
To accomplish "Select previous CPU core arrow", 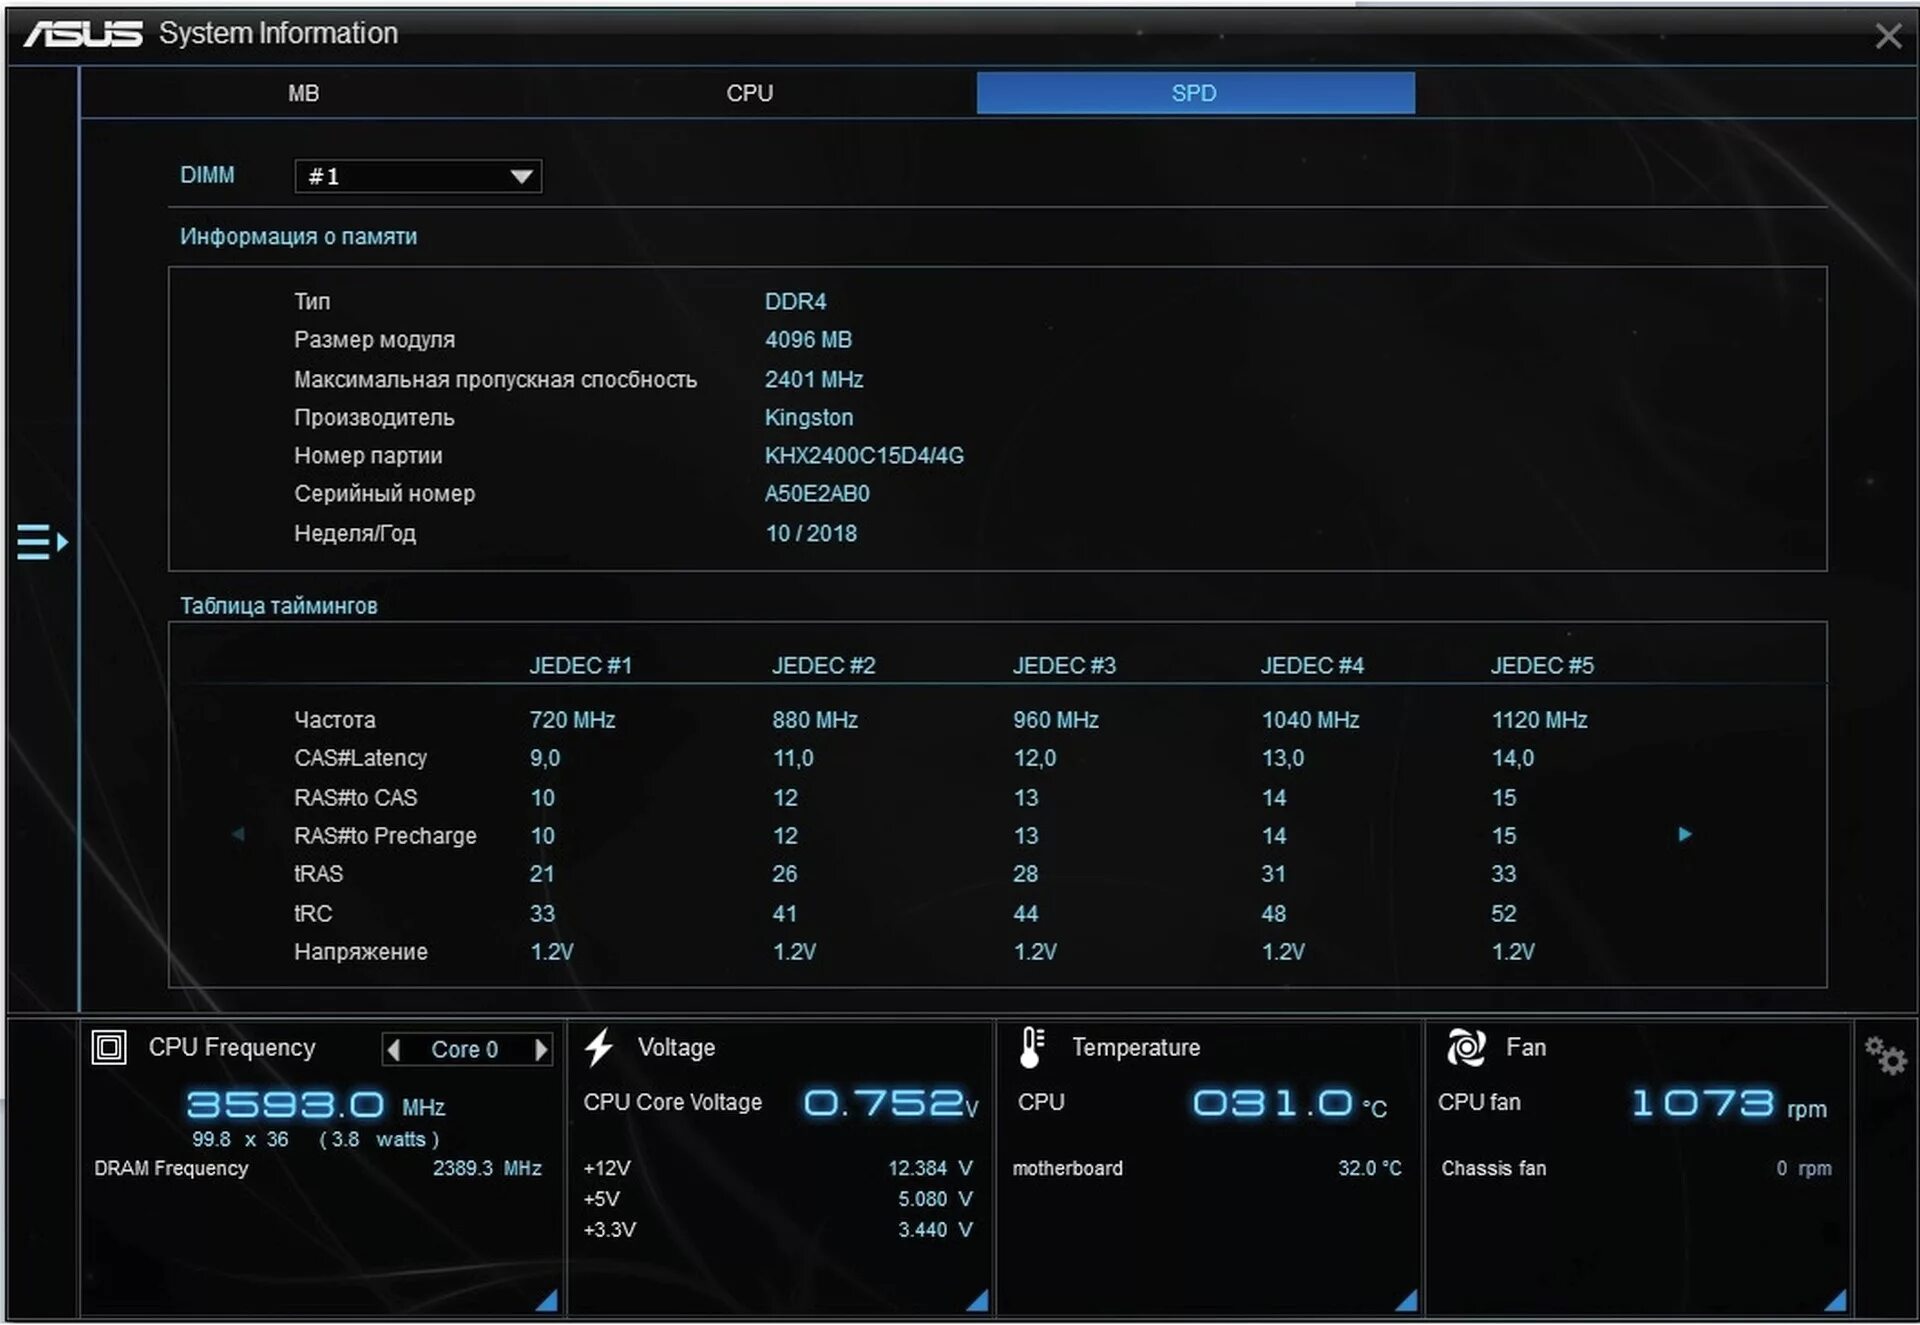I will point(394,1049).
